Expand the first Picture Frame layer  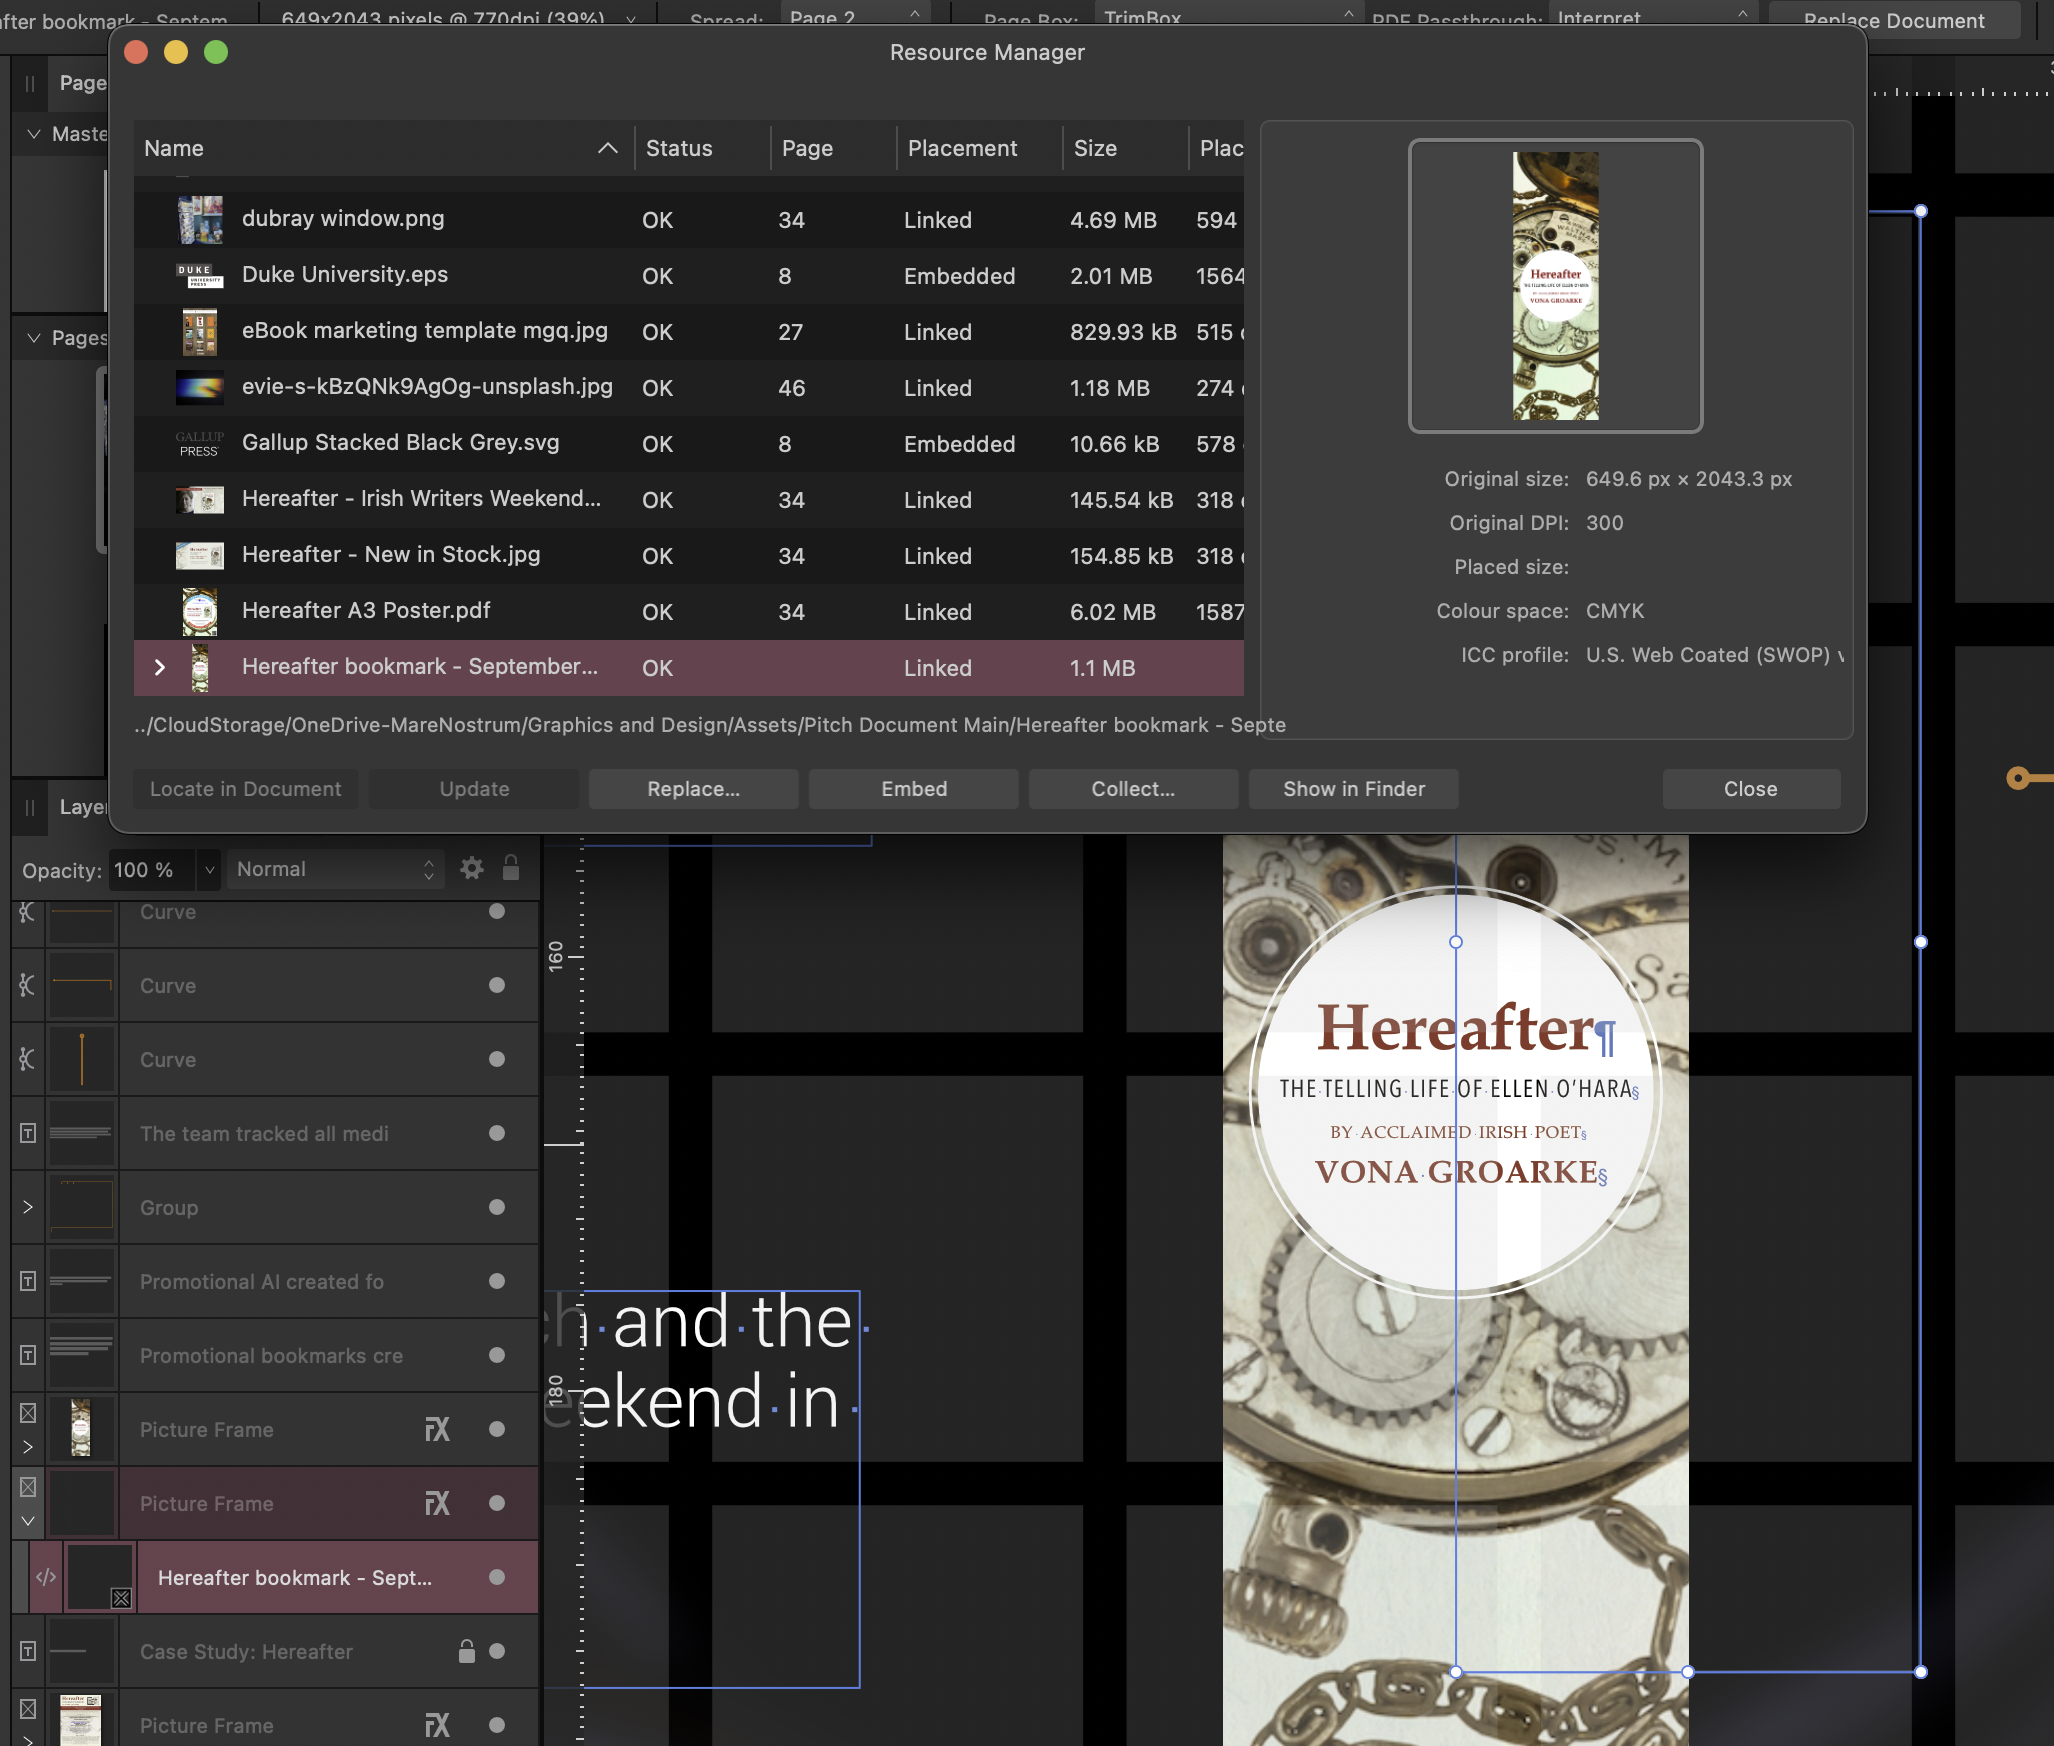[x=28, y=1447]
